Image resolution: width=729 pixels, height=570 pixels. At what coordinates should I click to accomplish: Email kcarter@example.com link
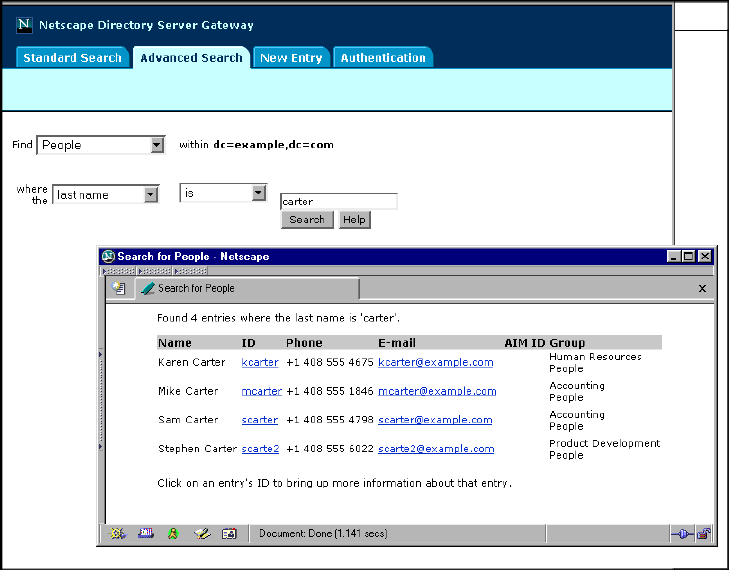pos(436,362)
